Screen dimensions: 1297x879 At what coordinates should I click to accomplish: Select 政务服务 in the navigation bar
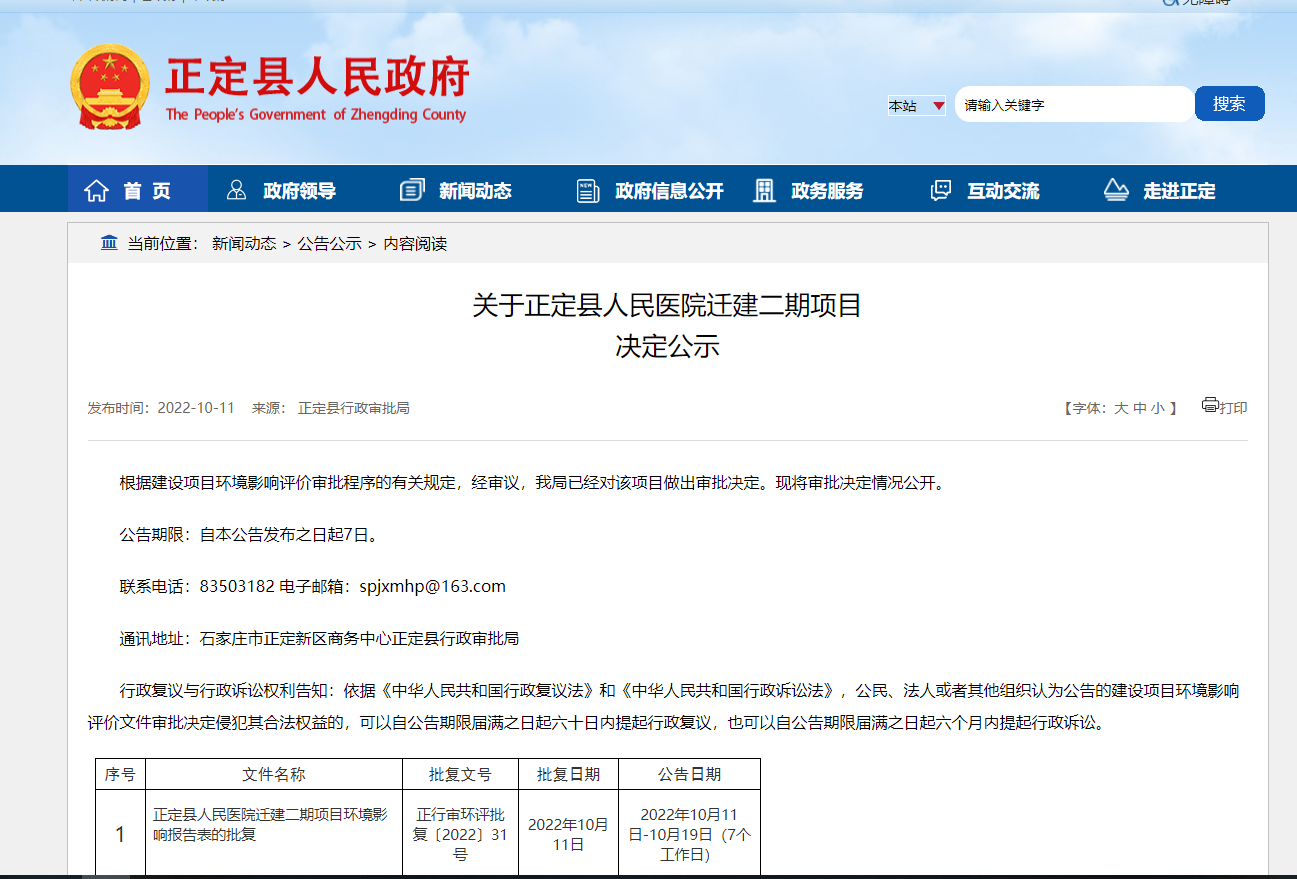pos(827,191)
